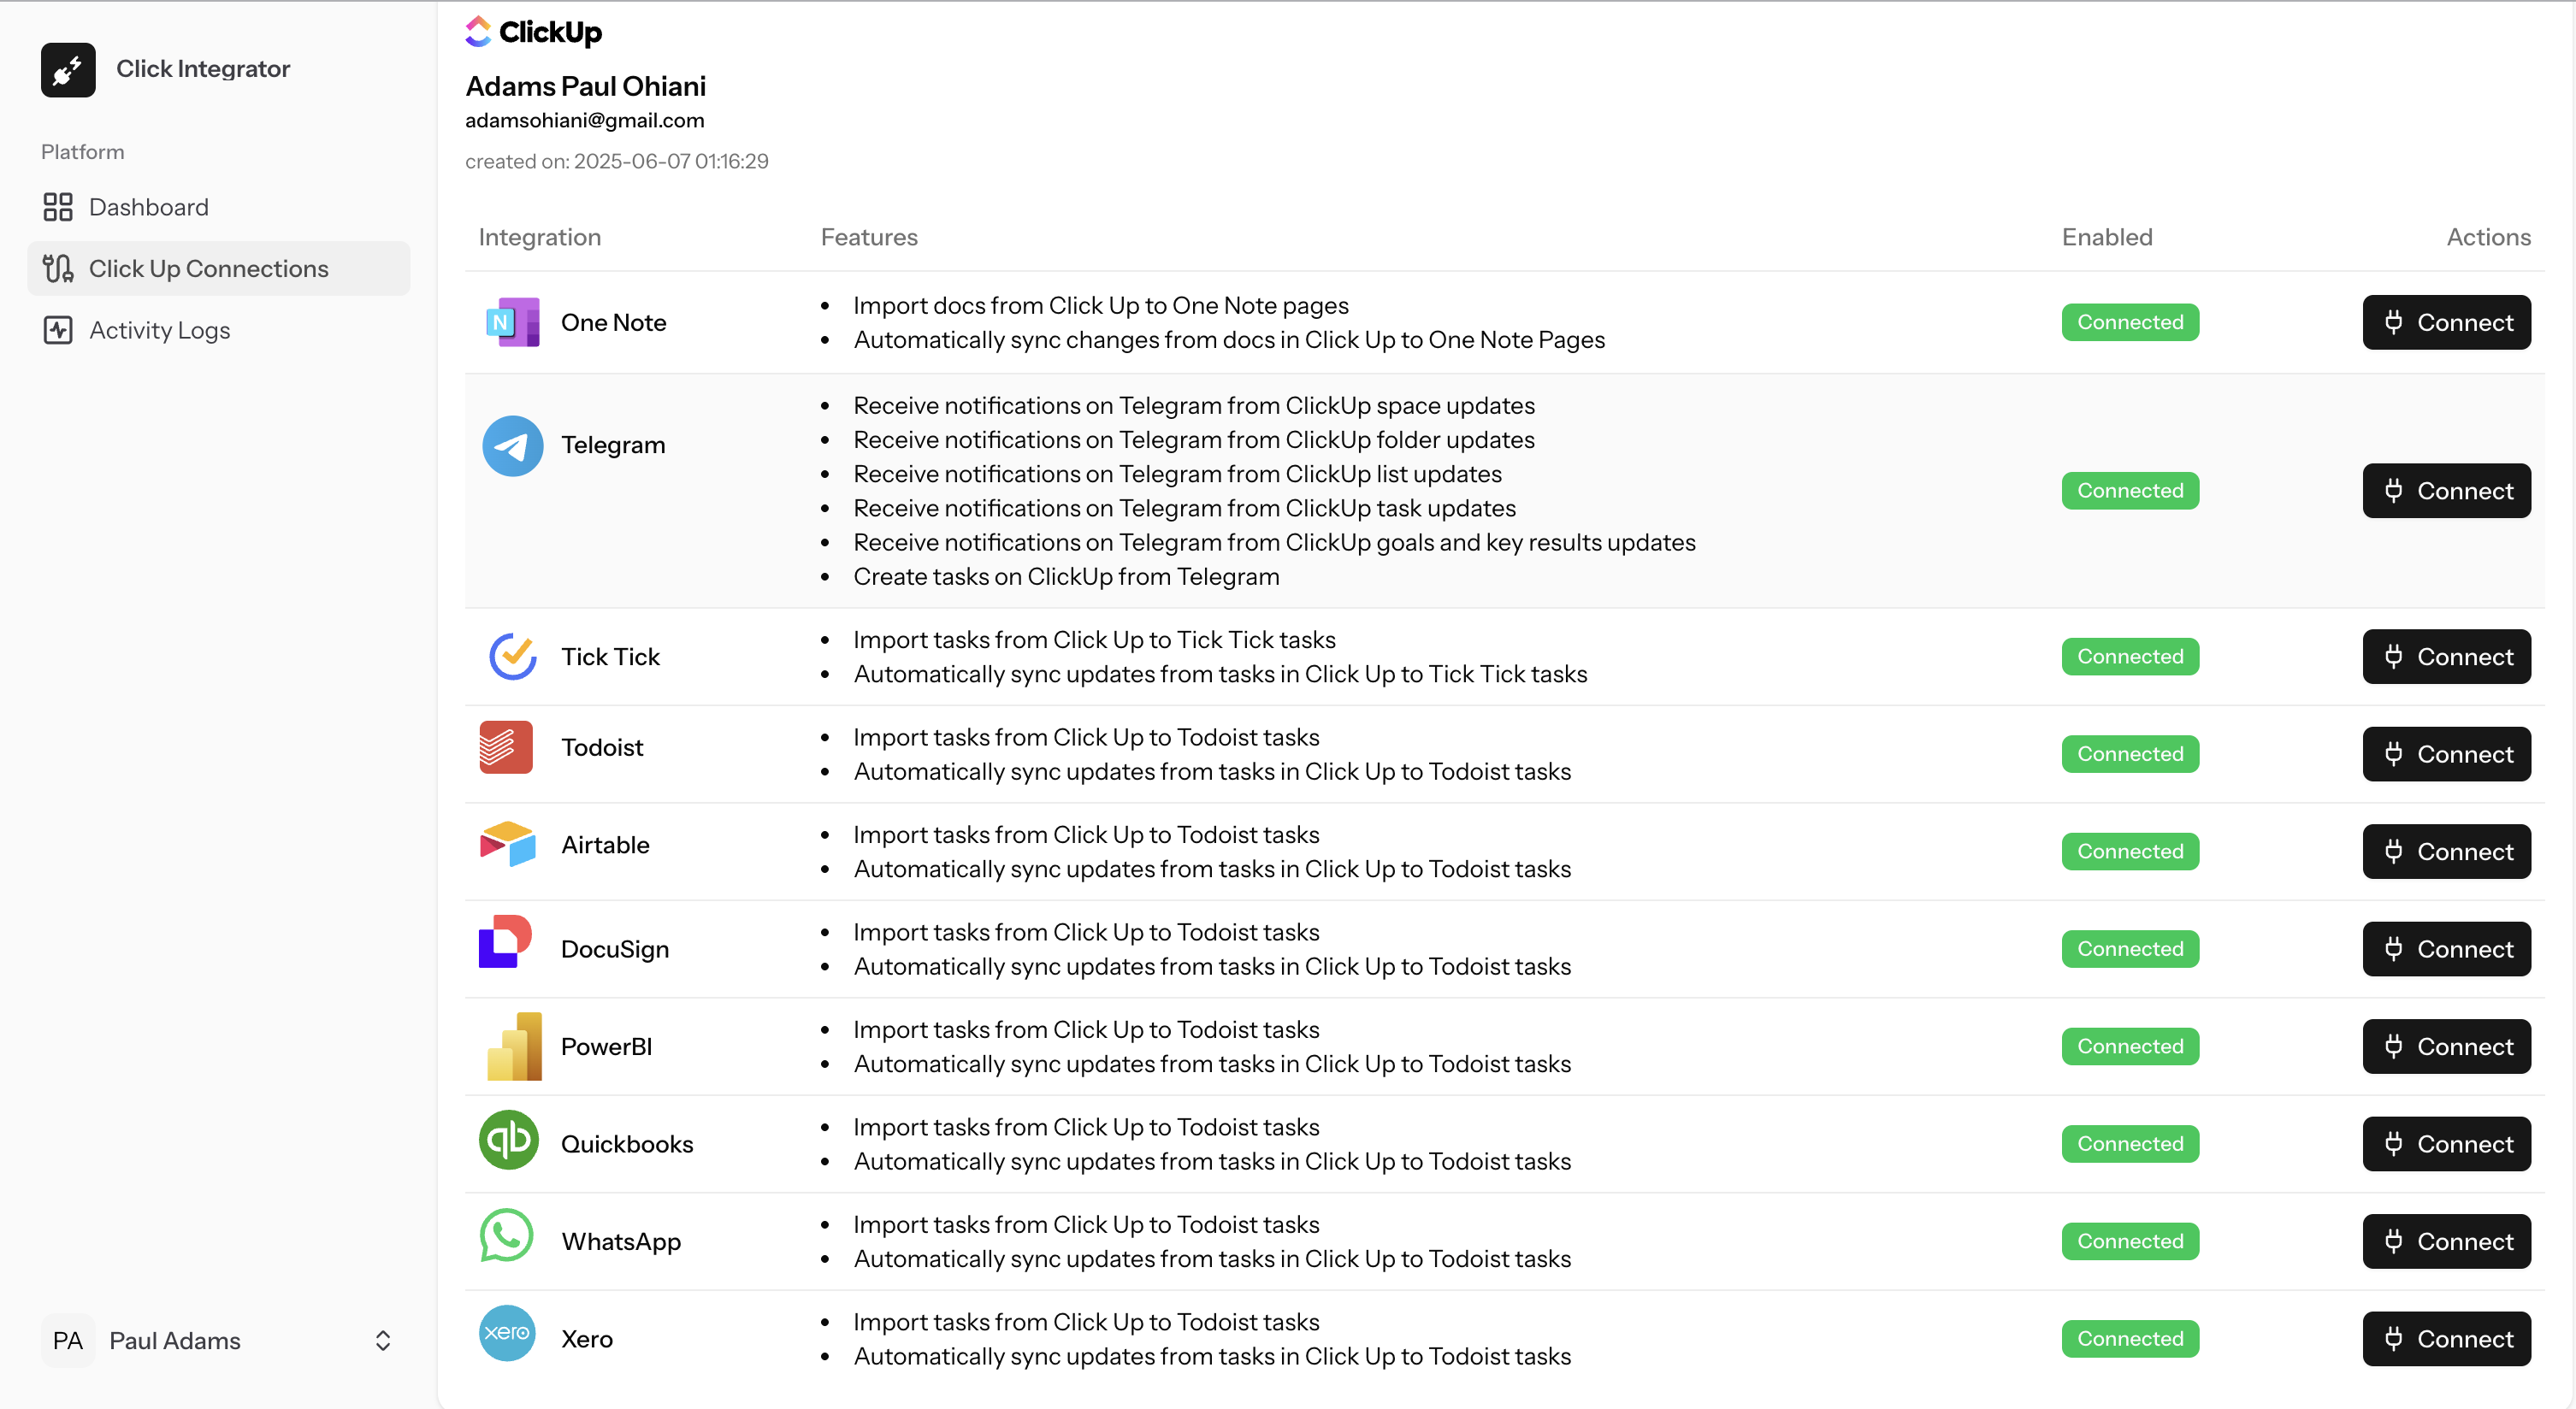The height and width of the screenshot is (1409, 2576).
Task: Click the WhatsApp app icon
Action: (506, 1236)
